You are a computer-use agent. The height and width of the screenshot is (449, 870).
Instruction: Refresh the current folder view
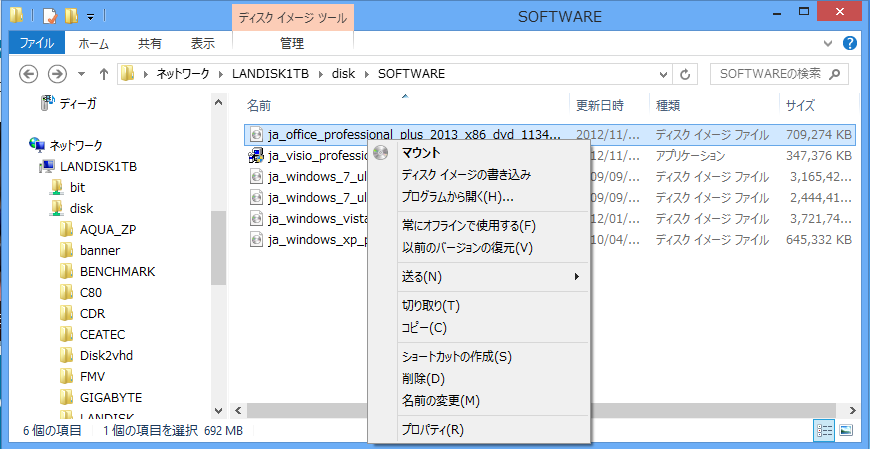click(x=686, y=74)
